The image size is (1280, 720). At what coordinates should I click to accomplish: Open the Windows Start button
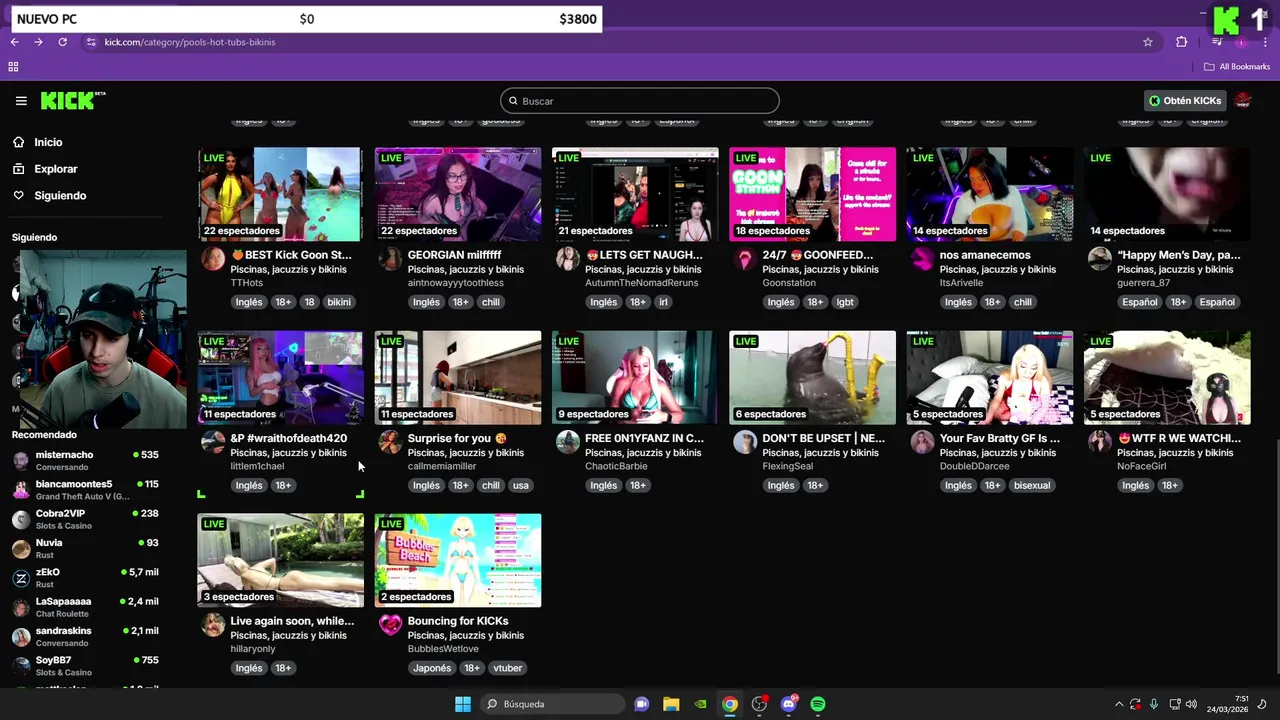[x=463, y=704]
